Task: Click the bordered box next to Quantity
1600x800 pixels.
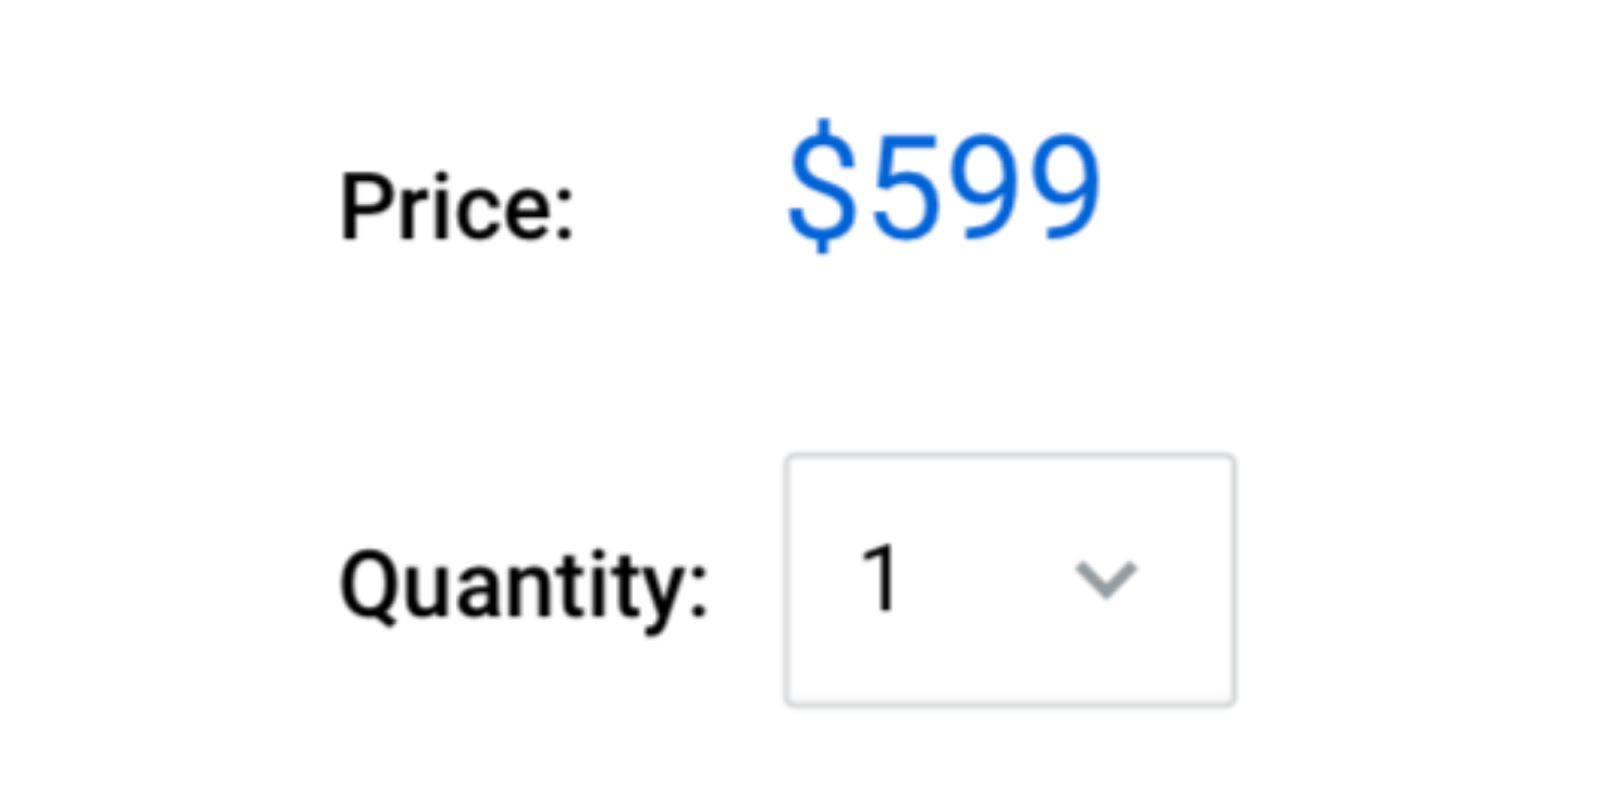Action: point(1010,580)
